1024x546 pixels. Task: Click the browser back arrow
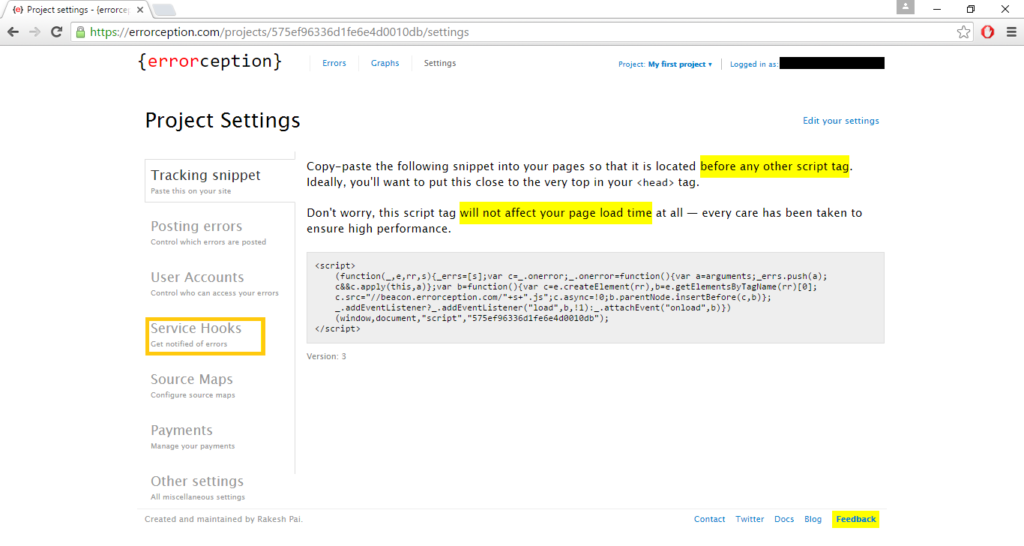pos(13,32)
